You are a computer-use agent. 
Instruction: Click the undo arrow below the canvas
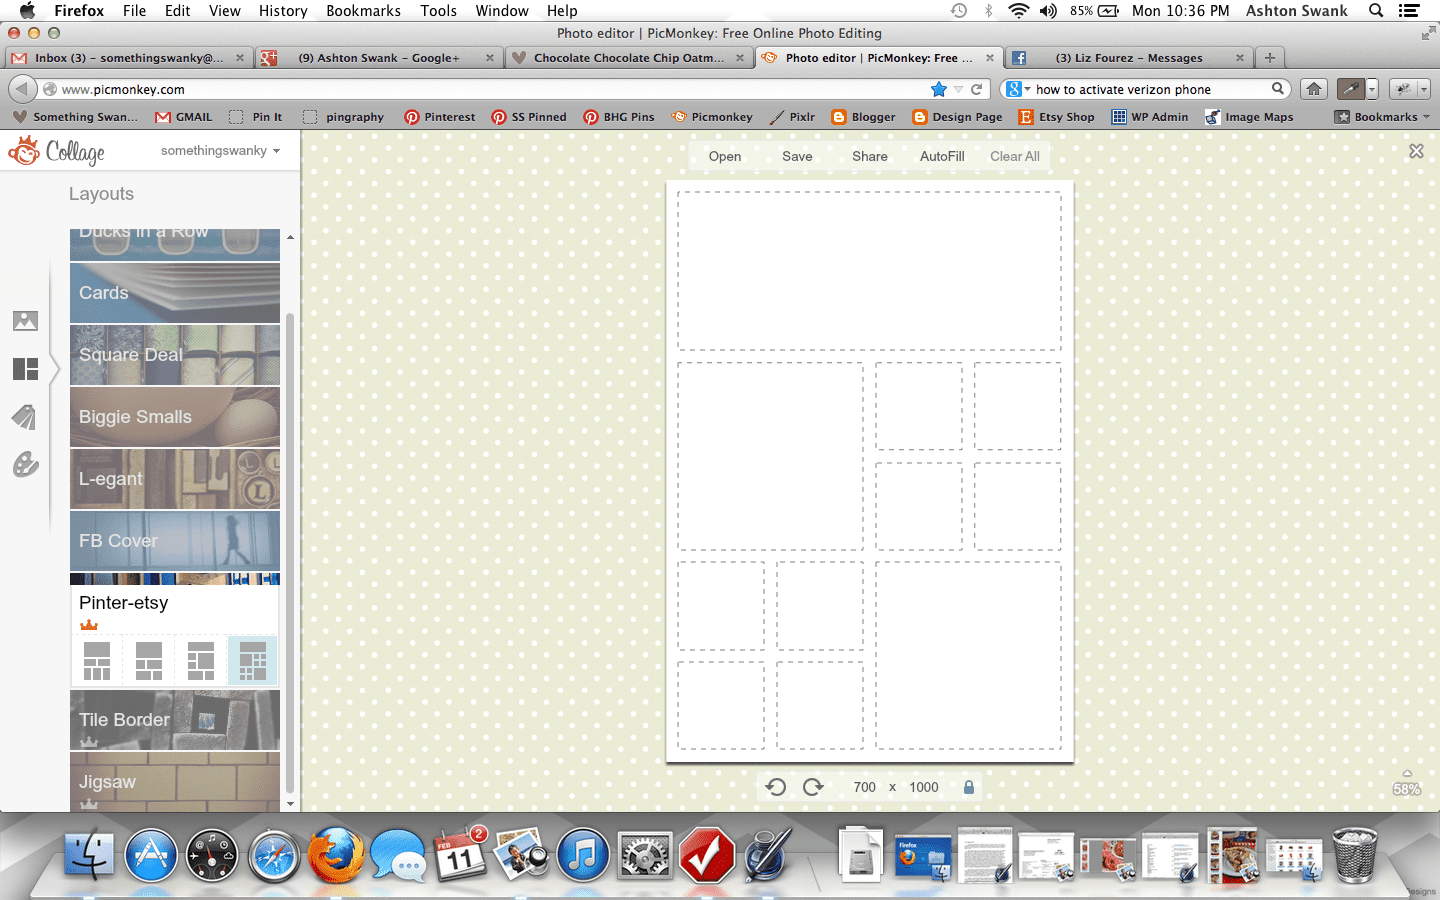[x=775, y=787]
